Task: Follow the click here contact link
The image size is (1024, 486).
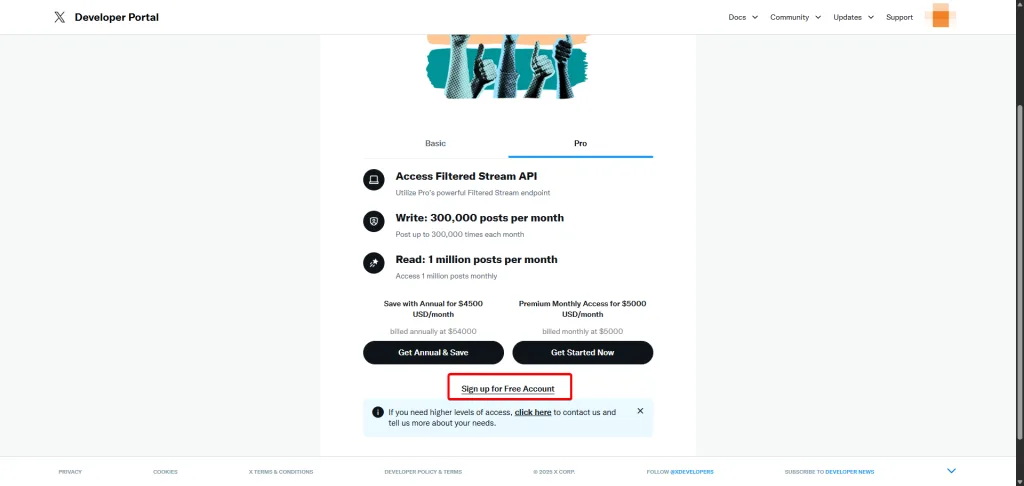Action: [x=533, y=412]
